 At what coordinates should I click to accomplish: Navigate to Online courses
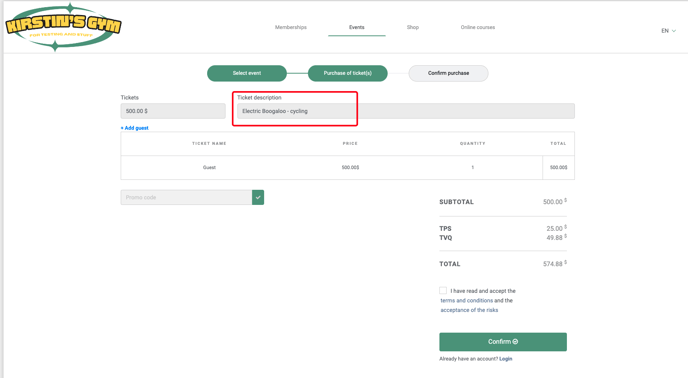[x=478, y=27]
